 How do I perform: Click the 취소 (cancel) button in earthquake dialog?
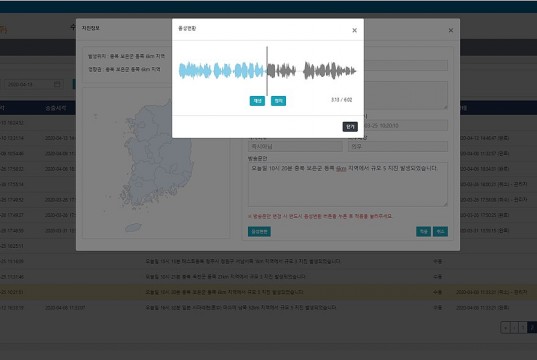440,232
